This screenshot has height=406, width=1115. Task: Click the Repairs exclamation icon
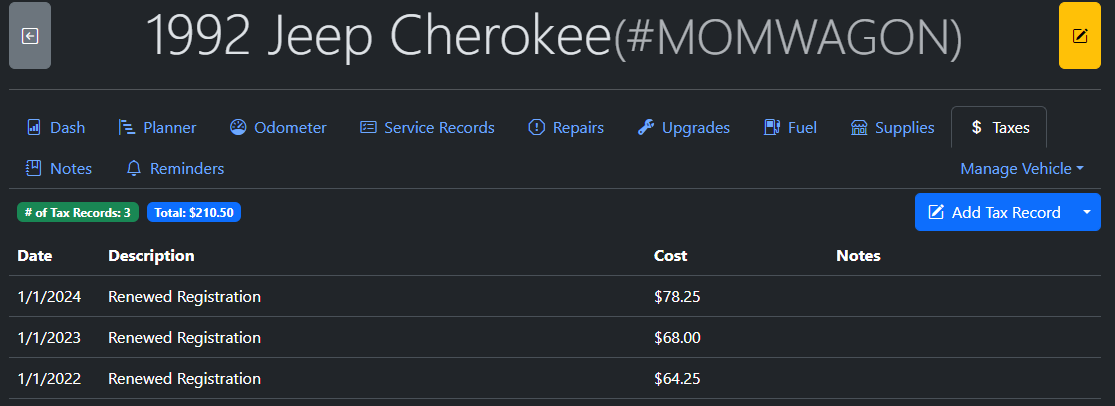click(x=536, y=128)
